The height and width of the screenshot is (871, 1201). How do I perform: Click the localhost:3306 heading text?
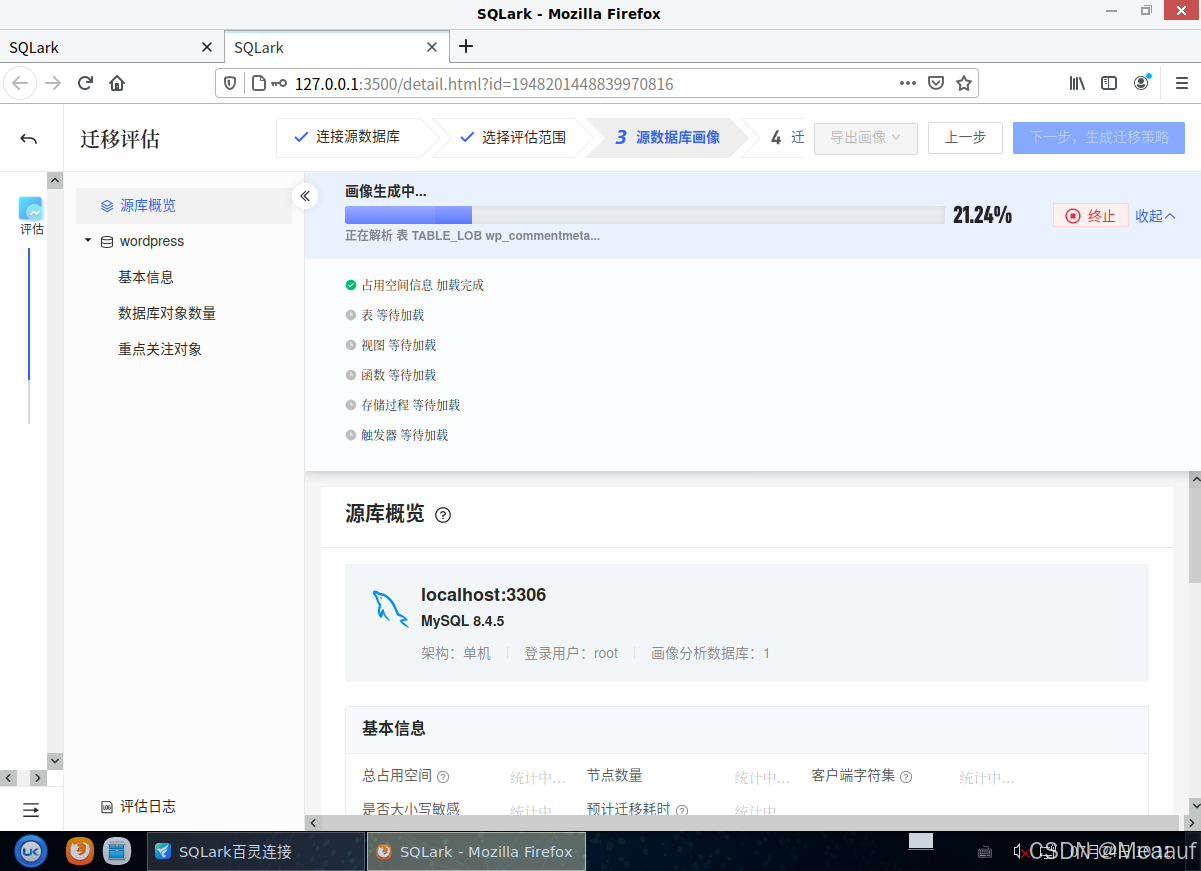point(483,595)
